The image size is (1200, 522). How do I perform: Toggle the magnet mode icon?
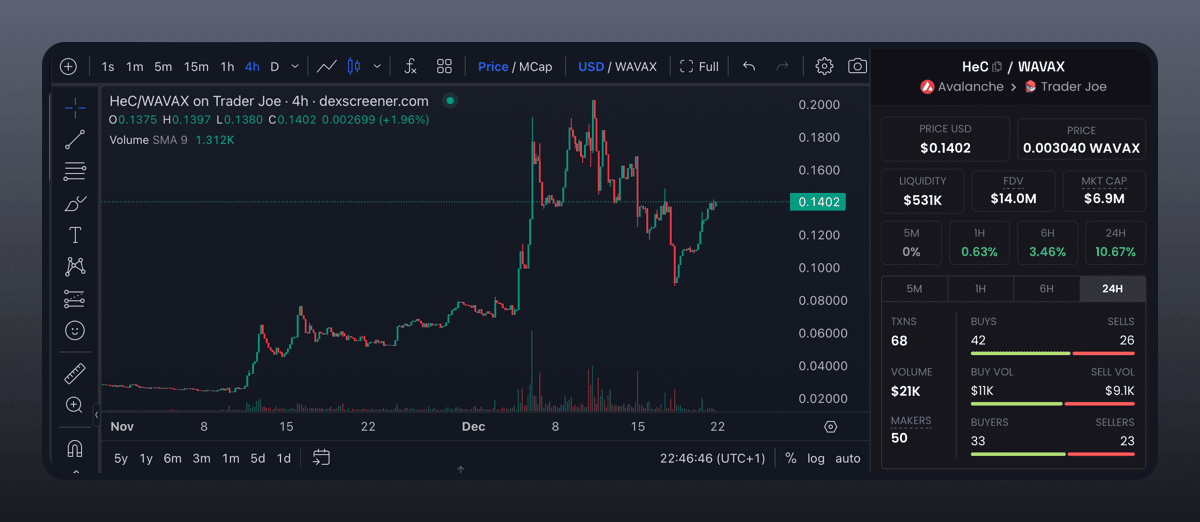[x=75, y=448]
